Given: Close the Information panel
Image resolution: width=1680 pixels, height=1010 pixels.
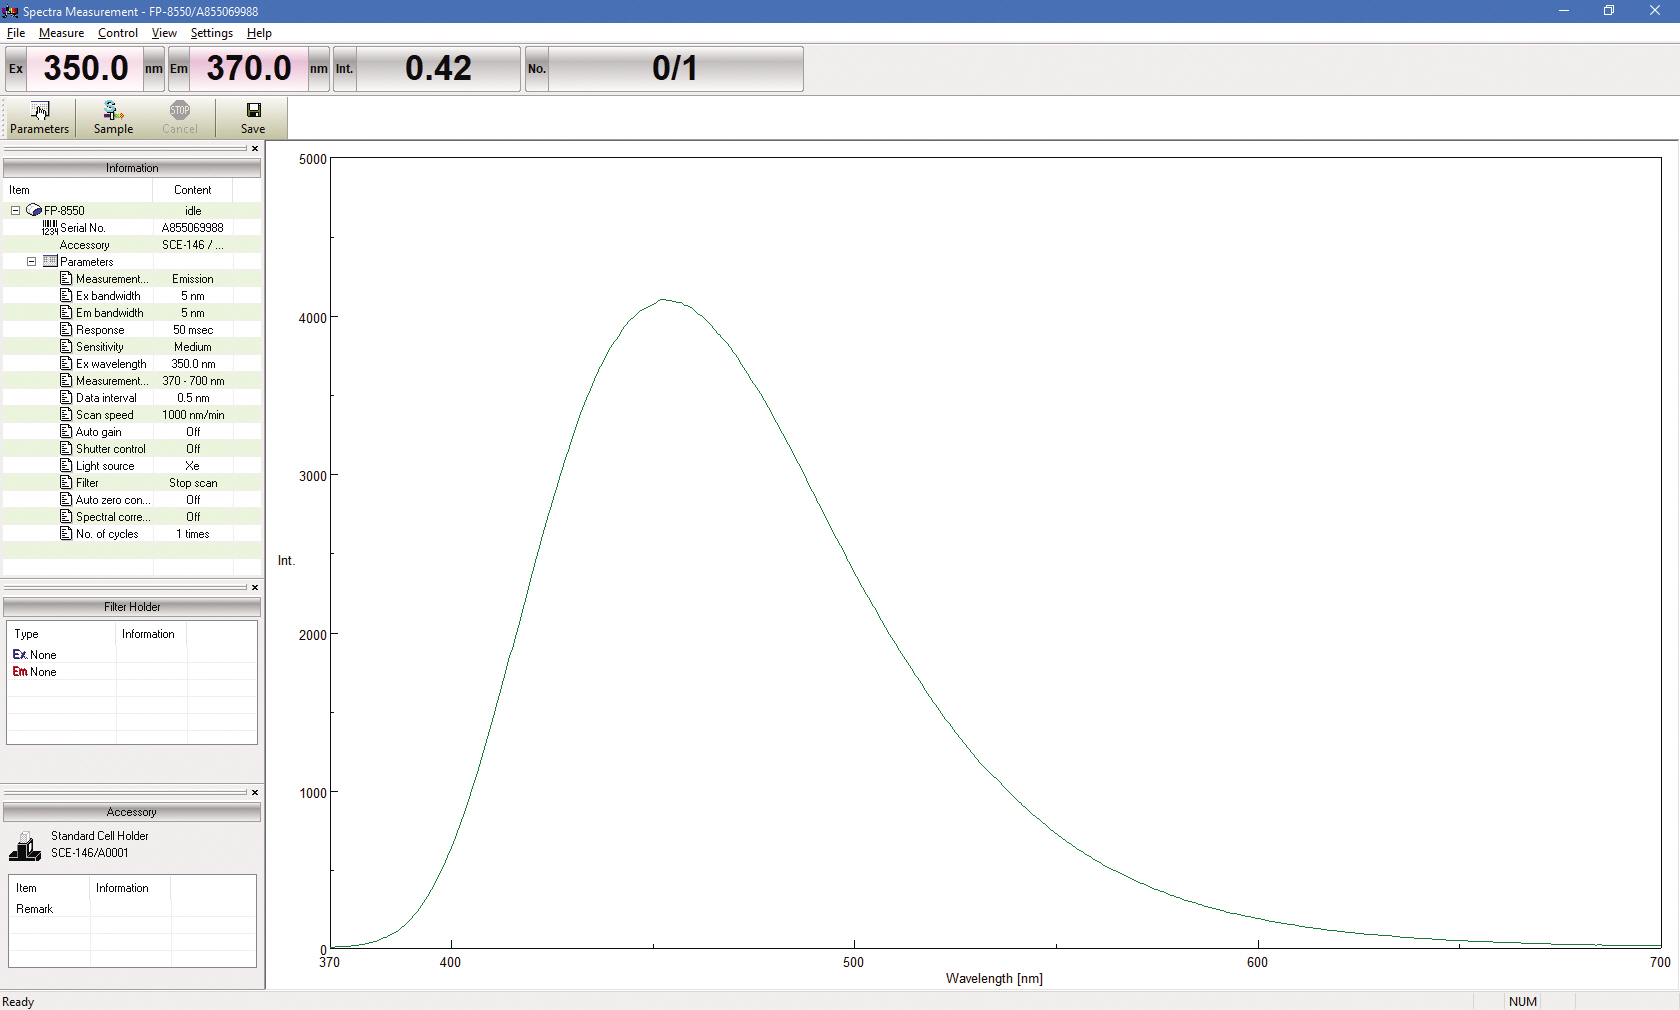Looking at the screenshot, I should point(255,149).
